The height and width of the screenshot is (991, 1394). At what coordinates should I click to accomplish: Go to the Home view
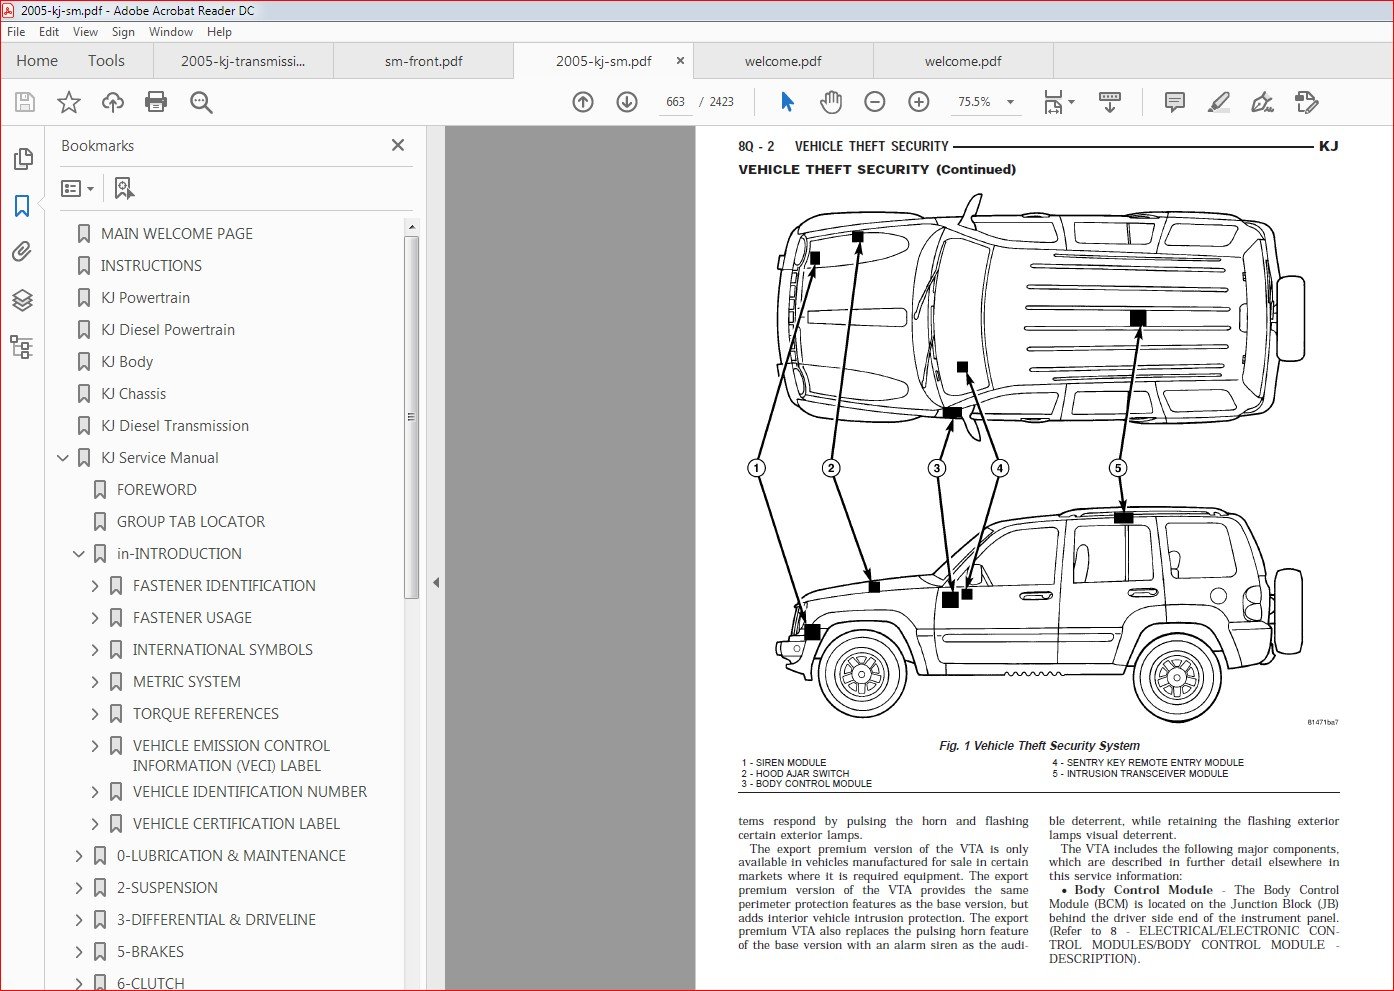point(37,61)
